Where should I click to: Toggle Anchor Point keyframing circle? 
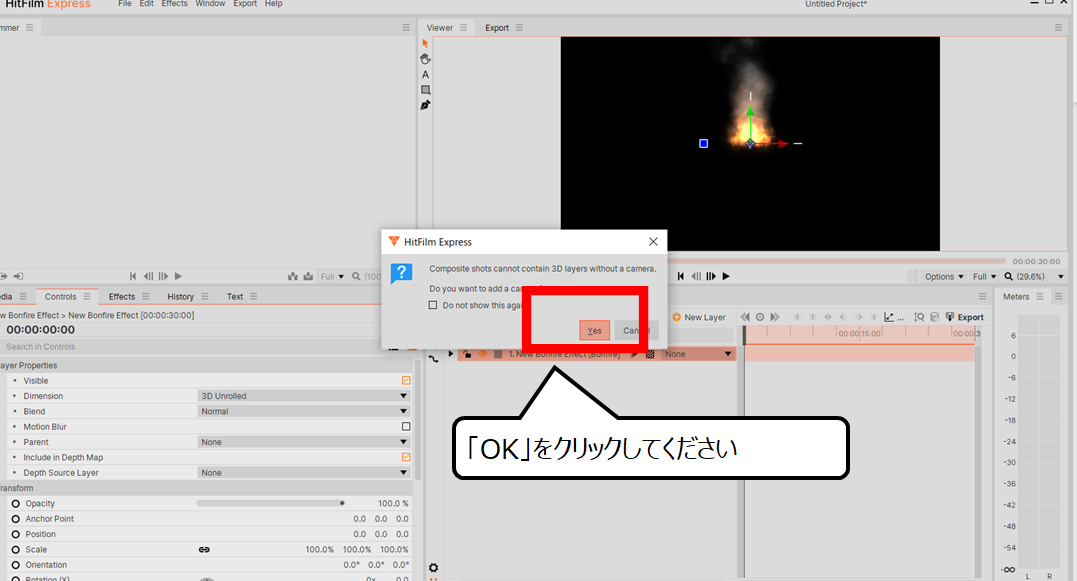(x=16, y=519)
